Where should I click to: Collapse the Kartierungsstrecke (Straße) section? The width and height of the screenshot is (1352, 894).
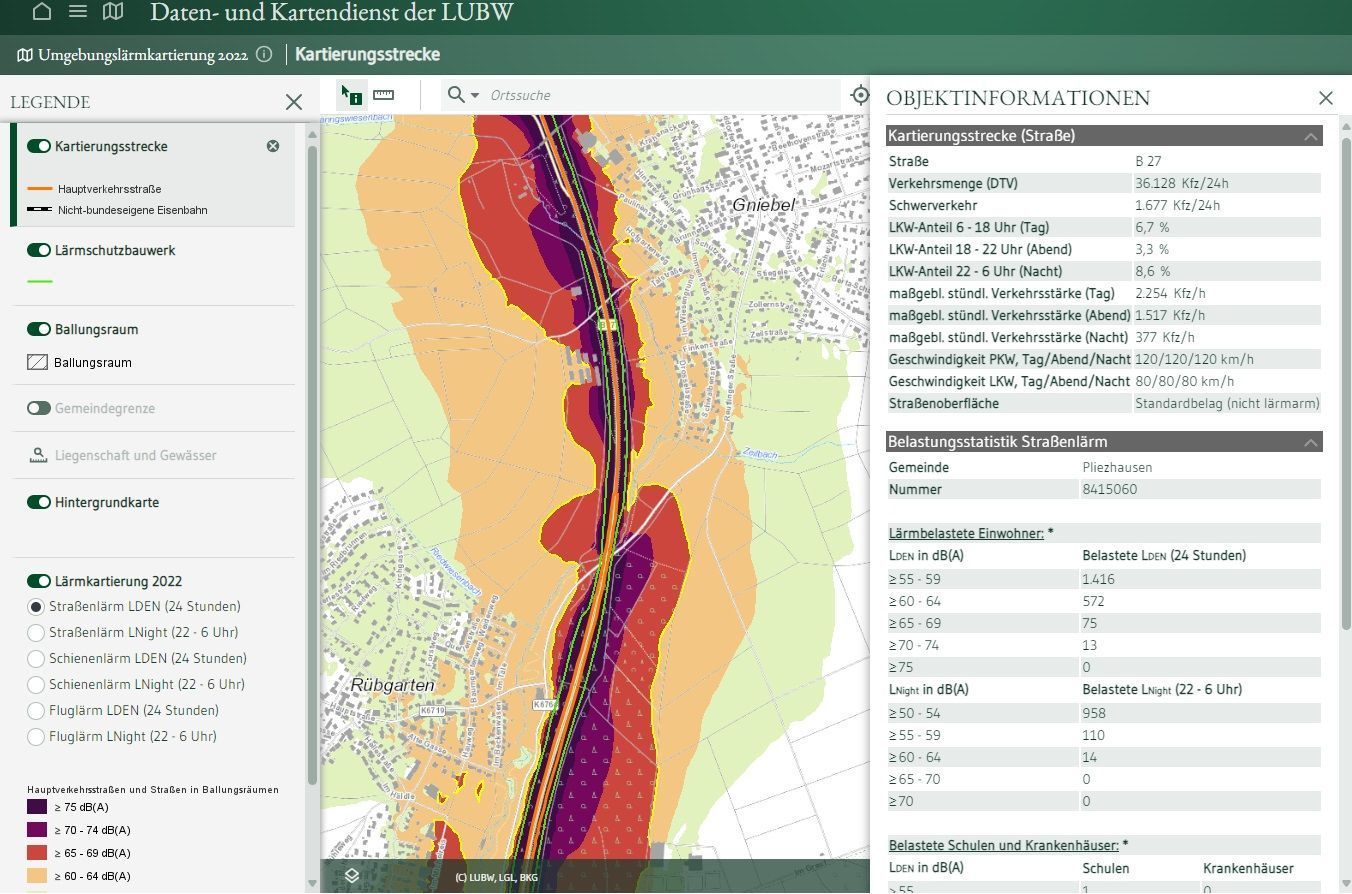(1310, 136)
